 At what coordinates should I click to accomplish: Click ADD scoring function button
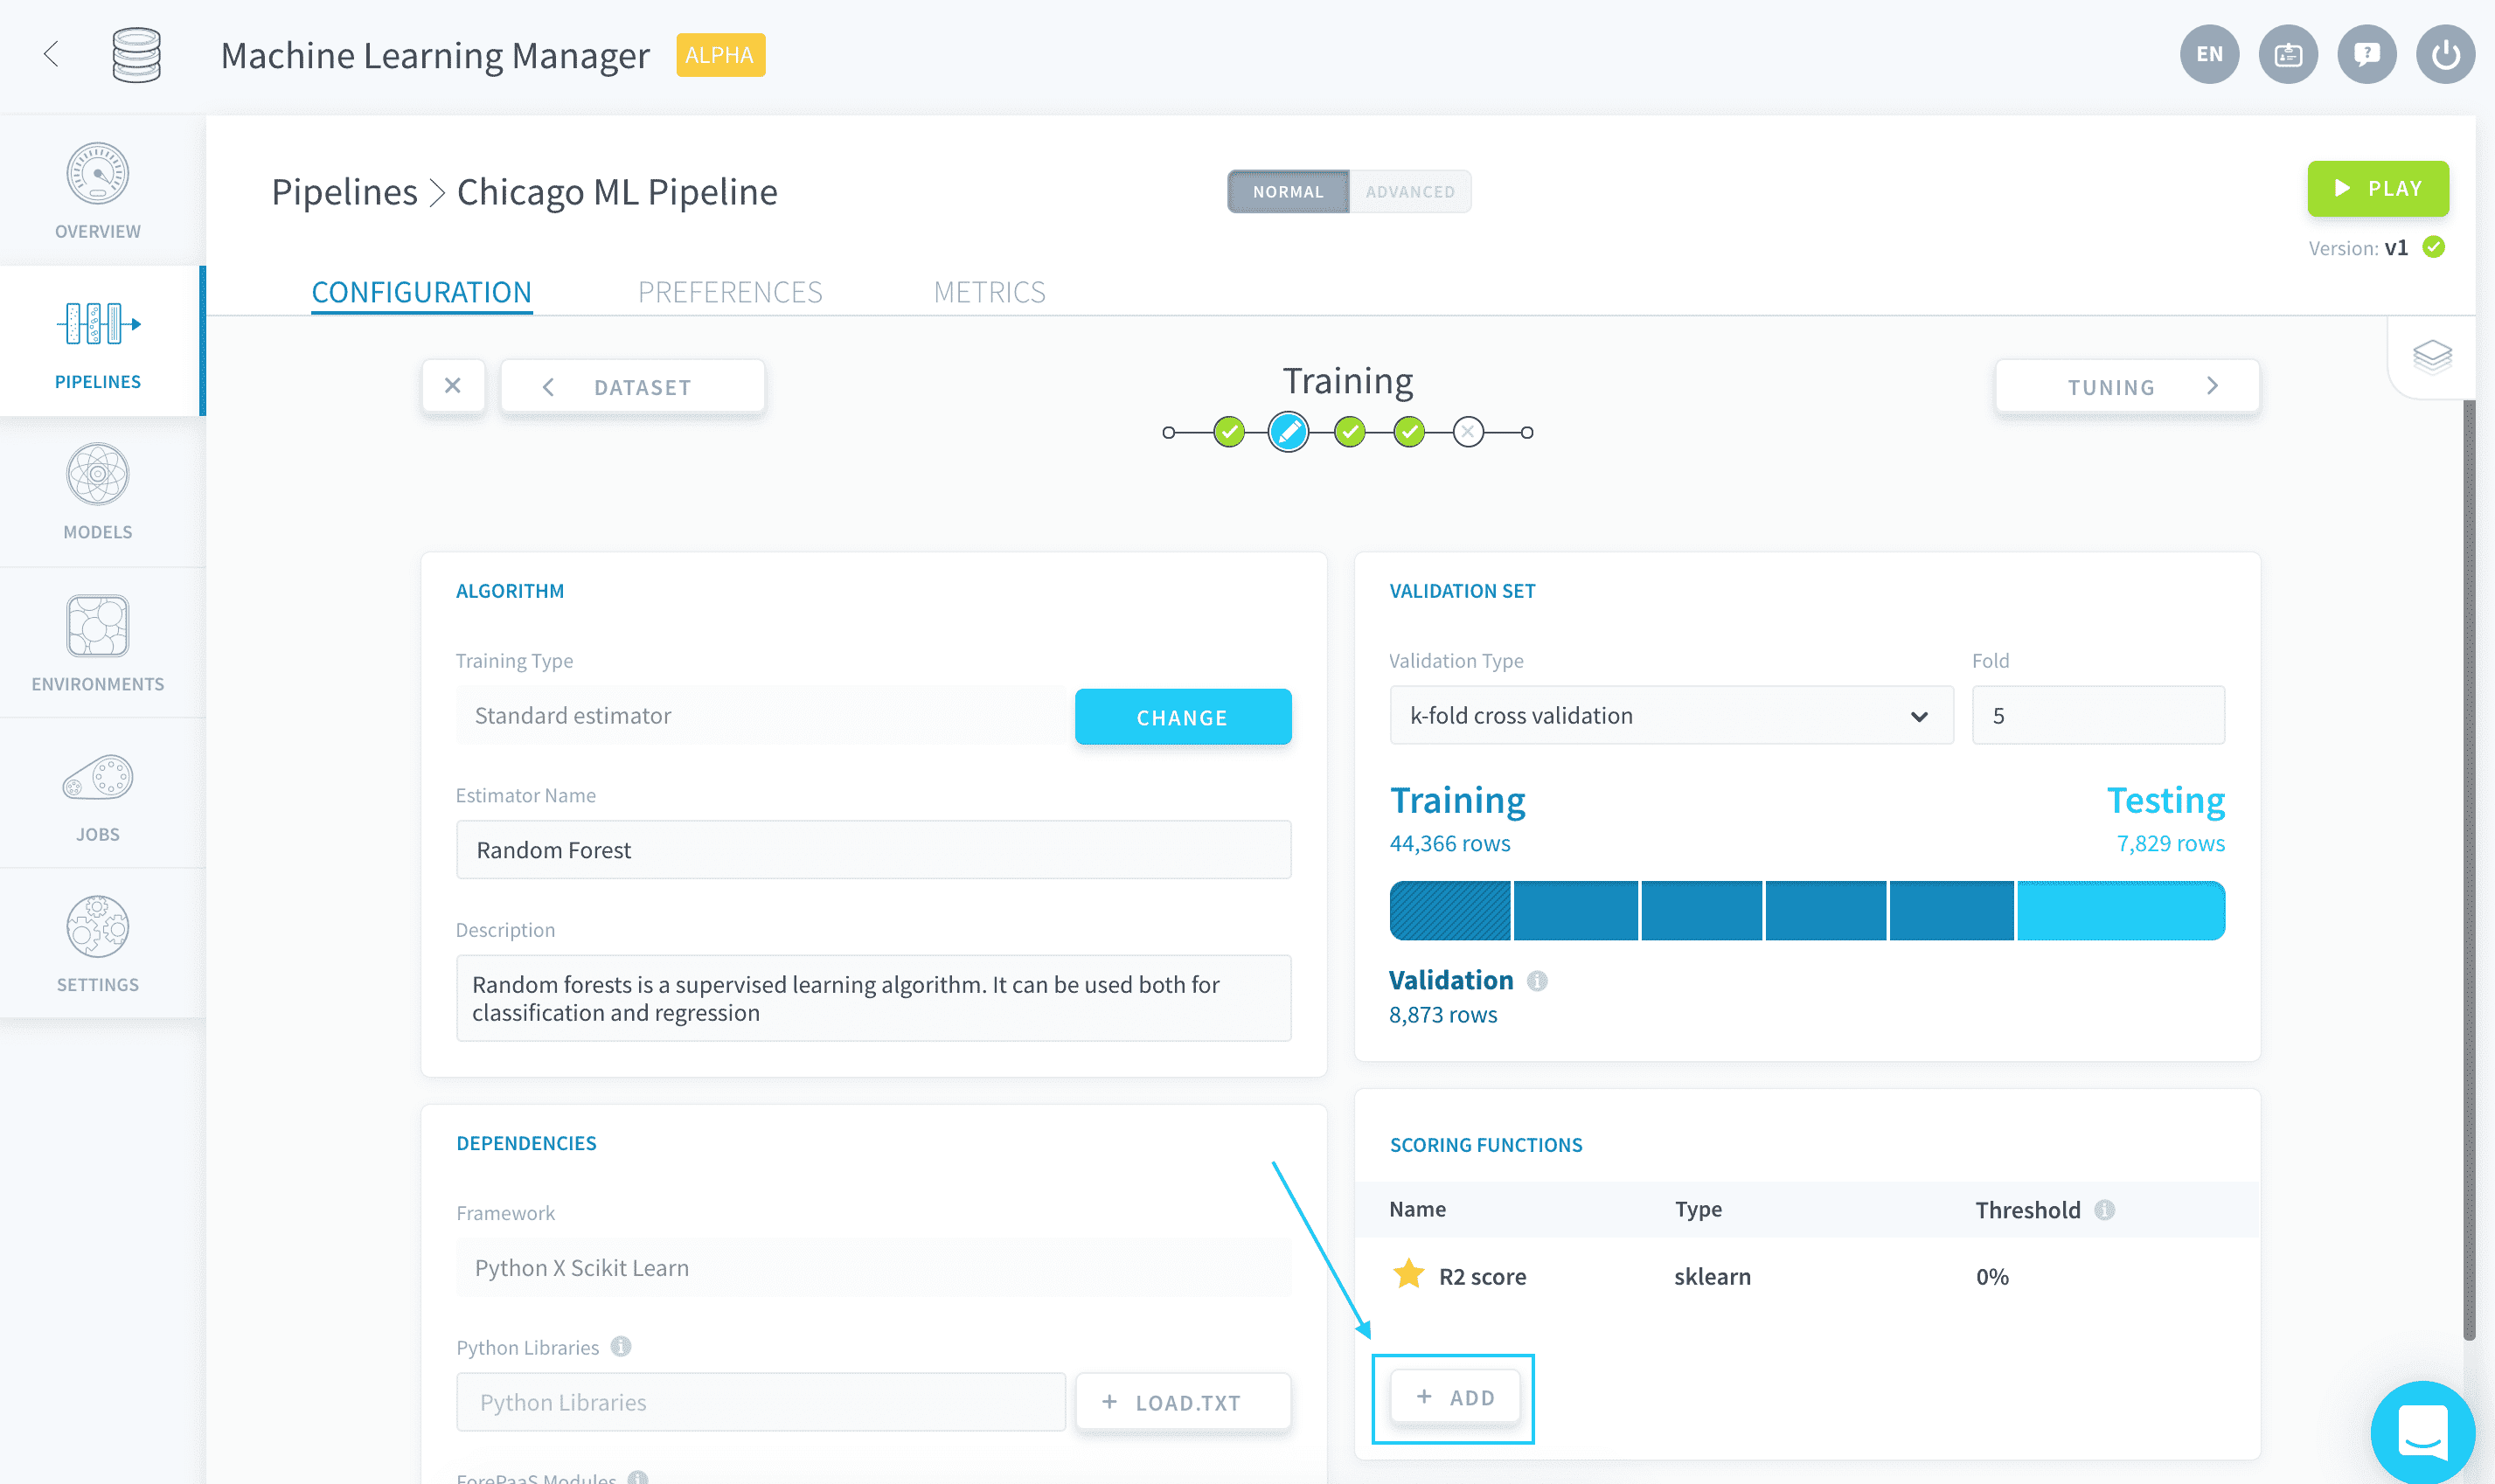point(1455,1397)
